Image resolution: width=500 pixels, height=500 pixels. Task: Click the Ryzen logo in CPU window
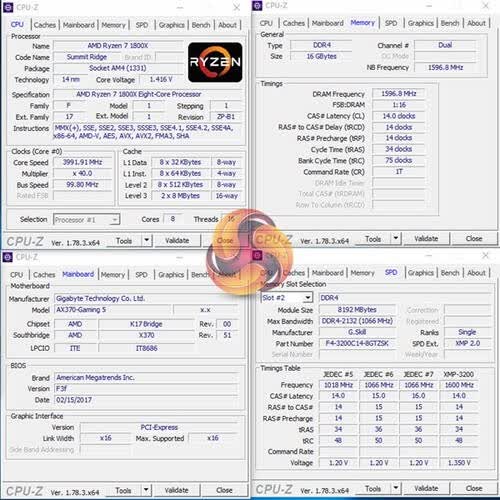pos(215,62)
